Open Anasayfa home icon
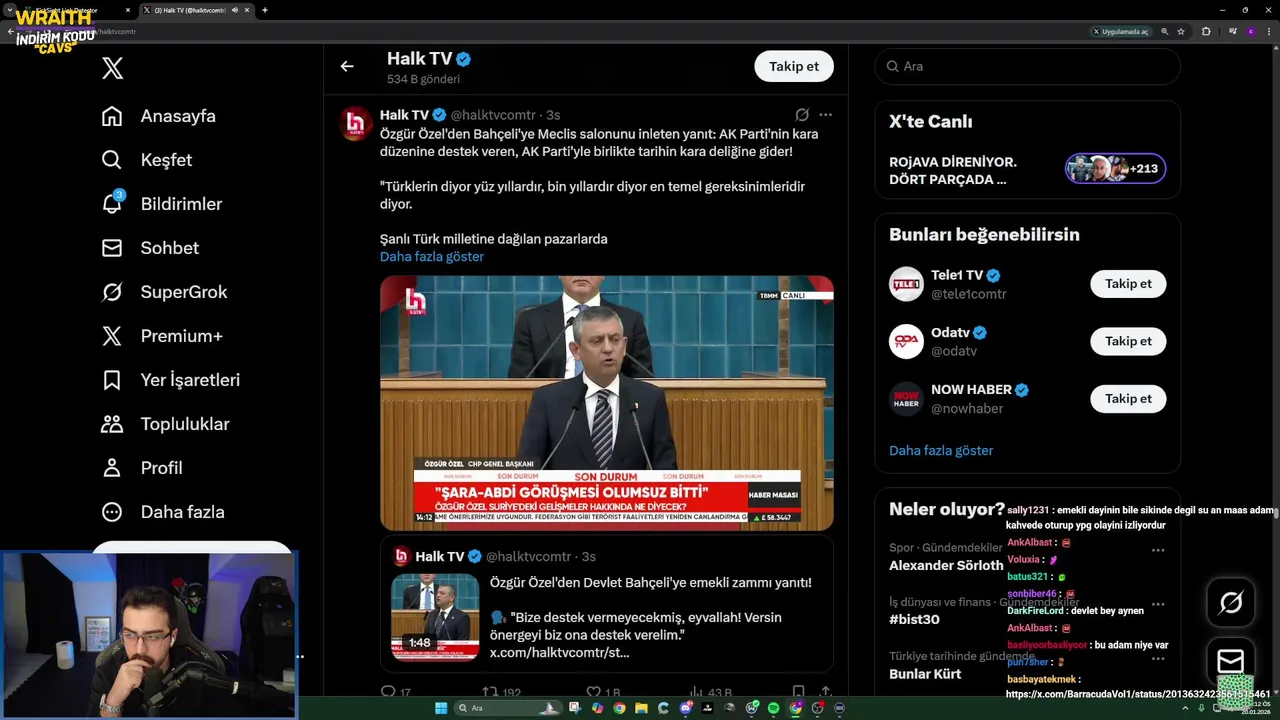The image size is (1280, 720). tap(112, 116)
